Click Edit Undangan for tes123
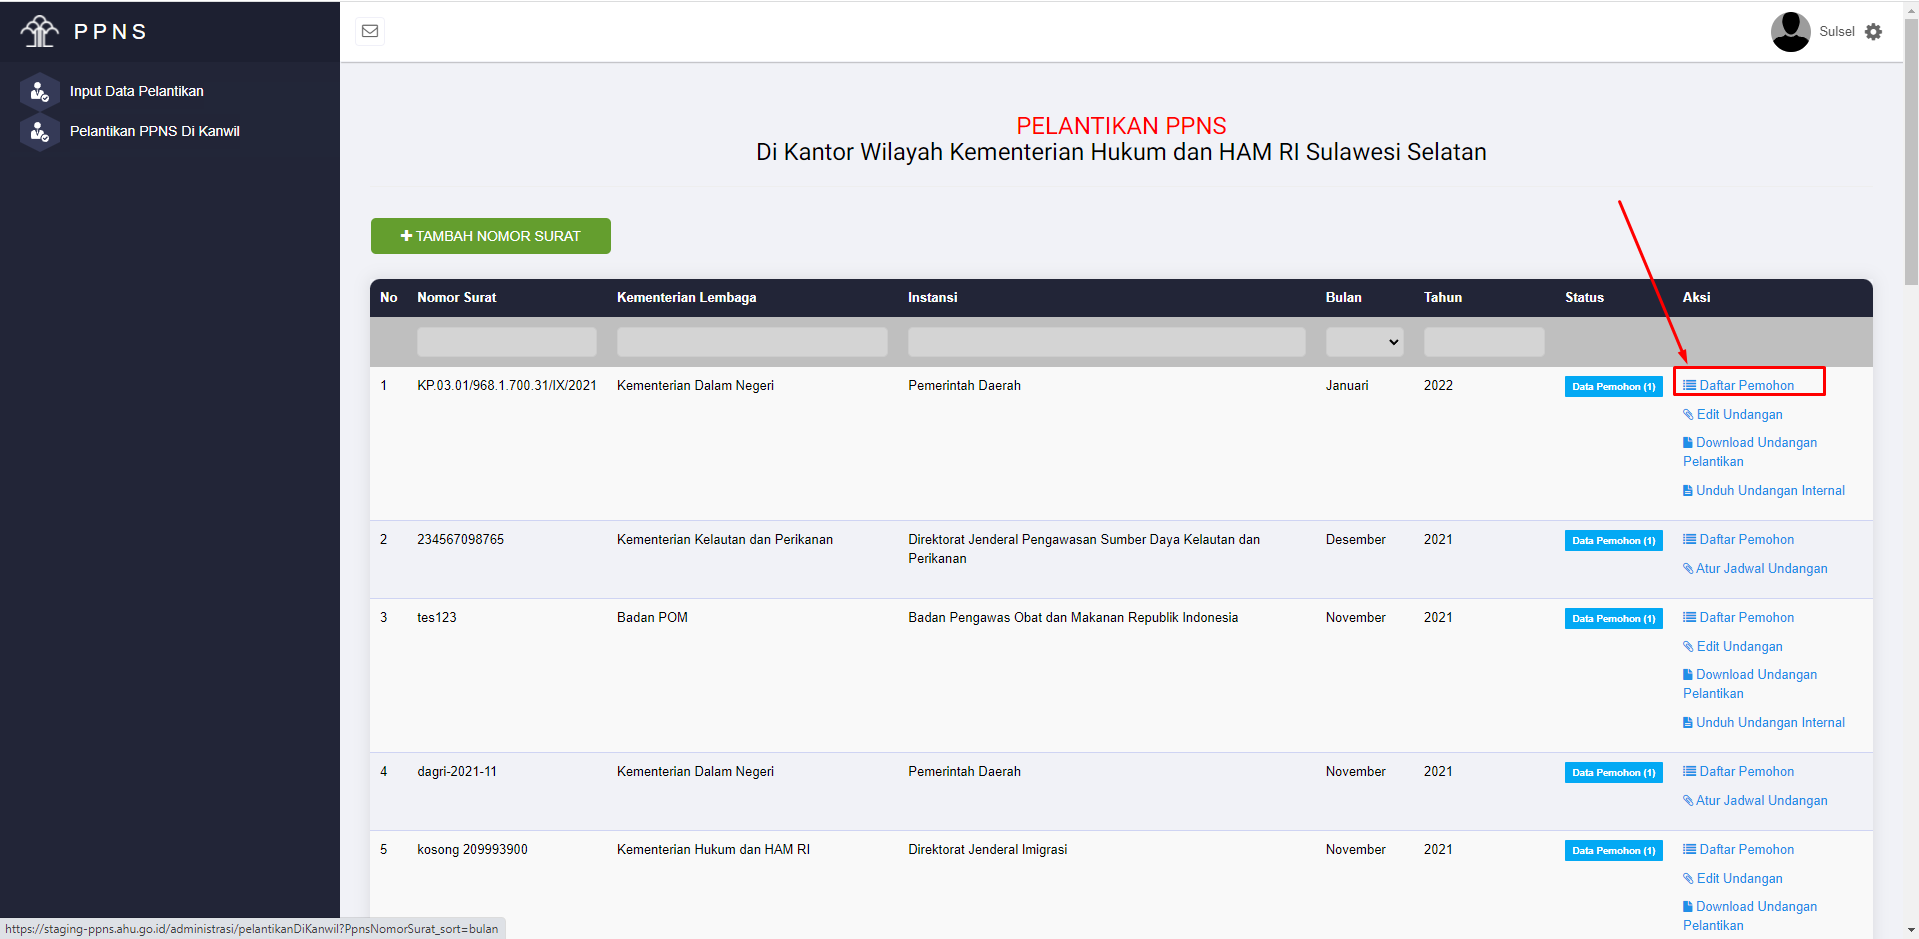 pos(1732,646)
